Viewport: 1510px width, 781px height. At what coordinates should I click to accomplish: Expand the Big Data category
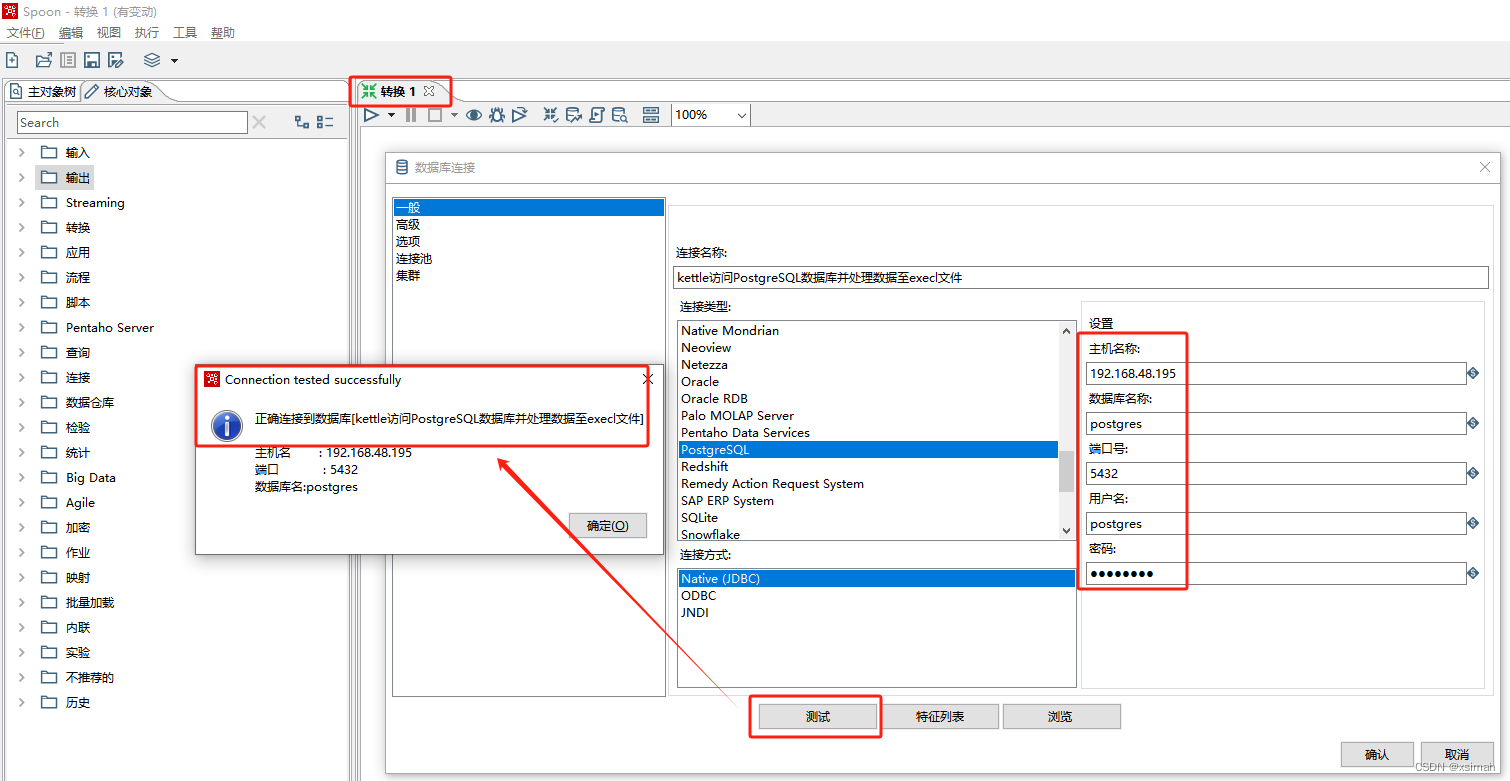pos(22,477)
